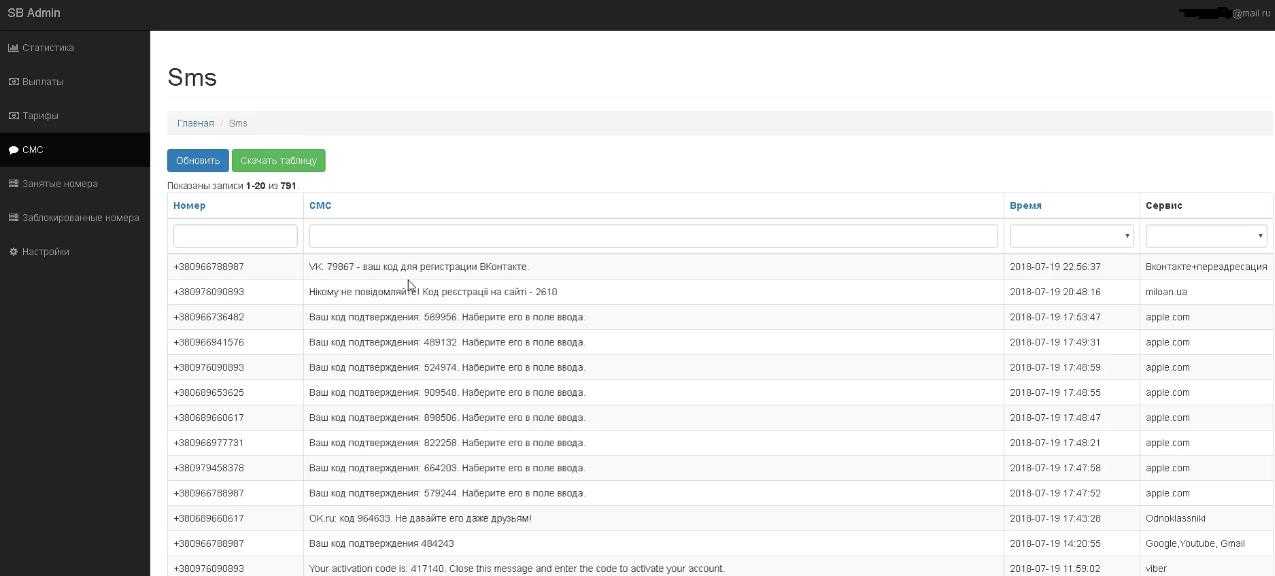
Task: Click the Тарифы icon in sidebar
Action: [x=13, y=116]
